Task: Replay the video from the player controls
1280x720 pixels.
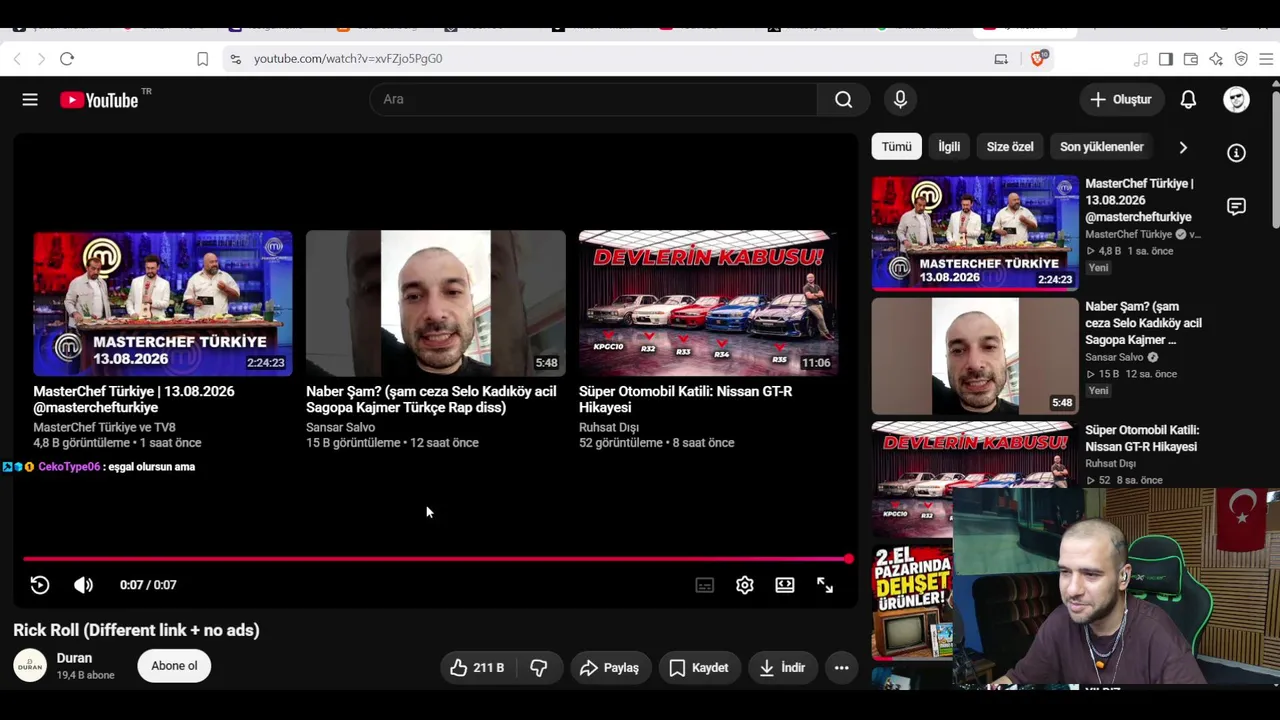Action: pos(40,585)
